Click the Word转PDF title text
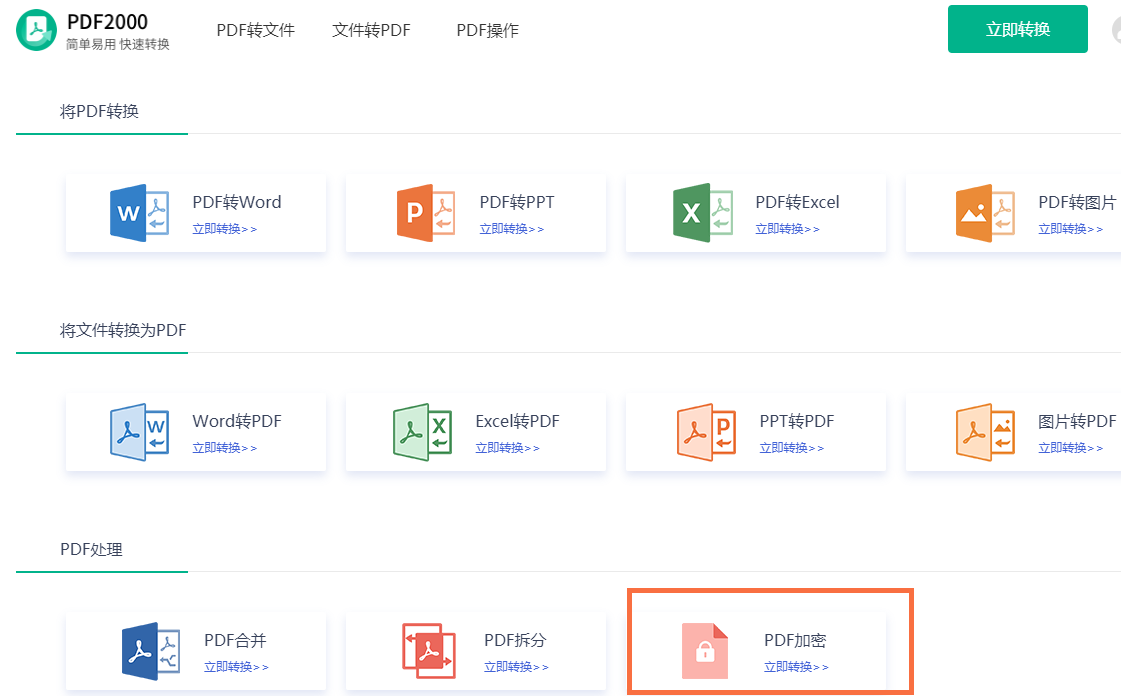 pyautogui.click(x=237, y=422)
